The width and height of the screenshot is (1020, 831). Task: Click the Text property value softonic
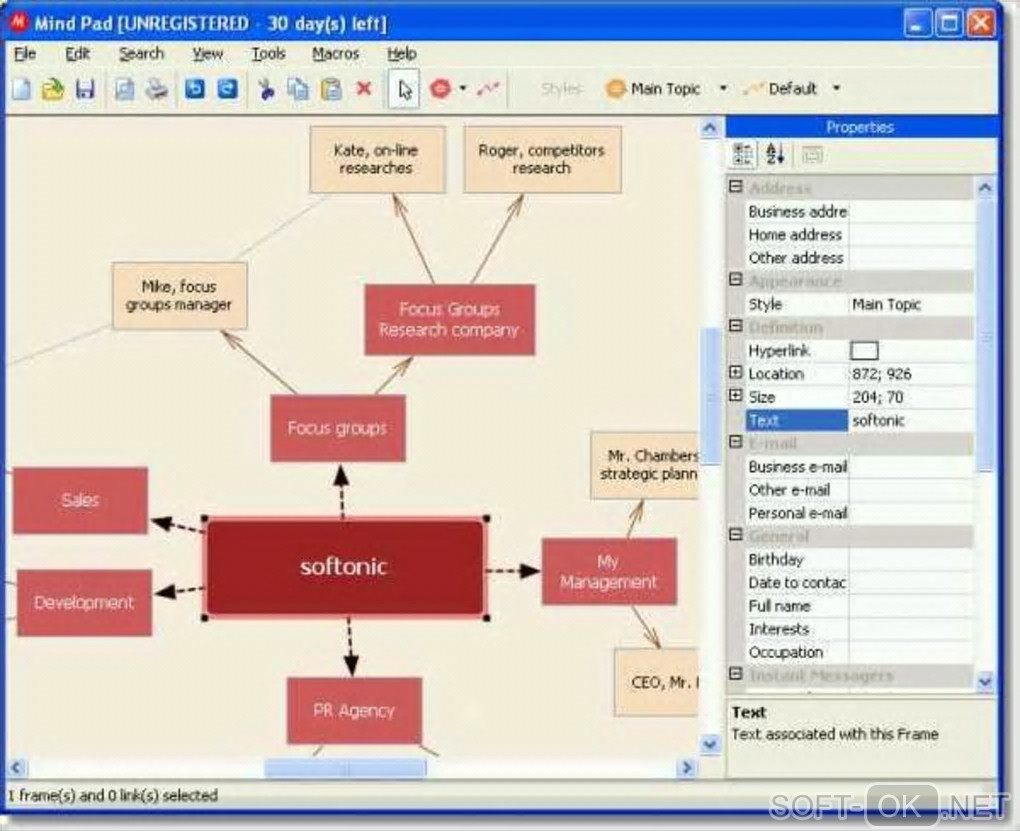click(x=911, y=420)
